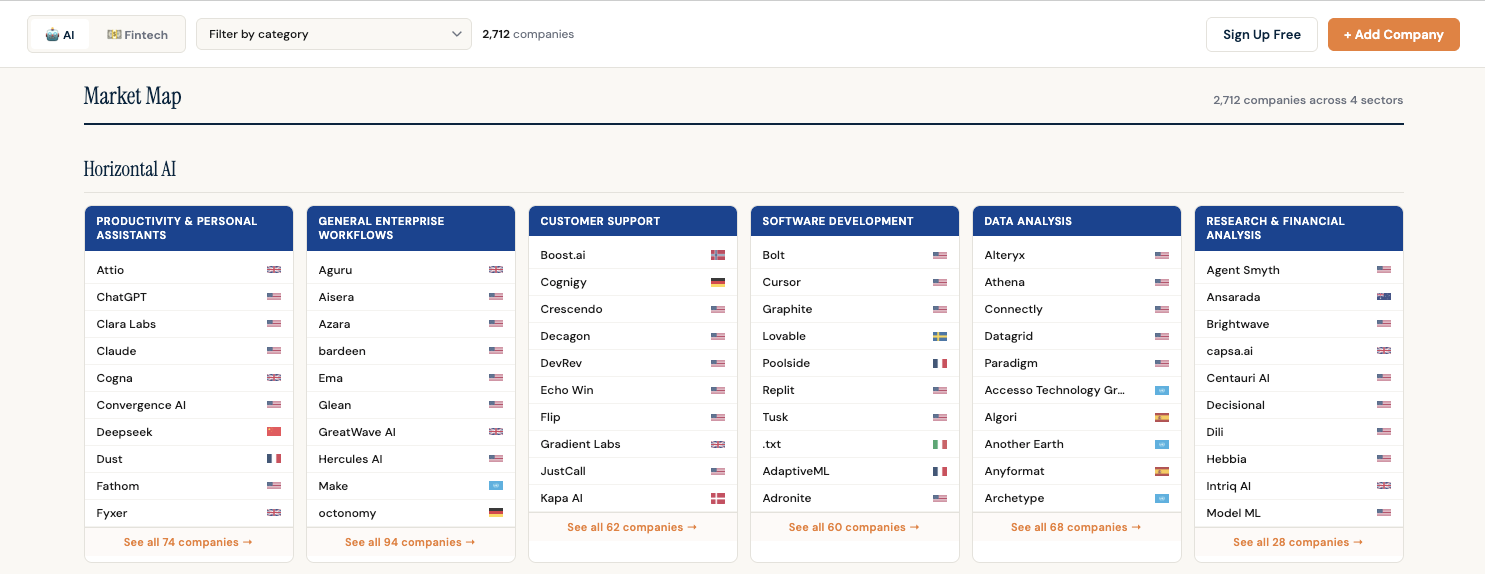
Task: Open the Paradigm company entry
Action: 1077,363
